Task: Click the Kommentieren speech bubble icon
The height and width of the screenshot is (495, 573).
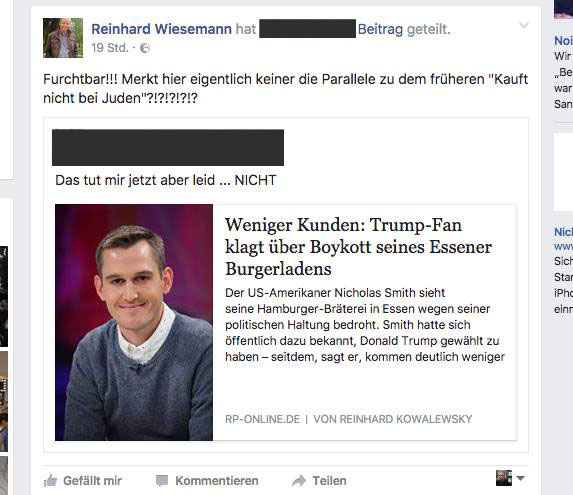Action: tap(162, 481)
